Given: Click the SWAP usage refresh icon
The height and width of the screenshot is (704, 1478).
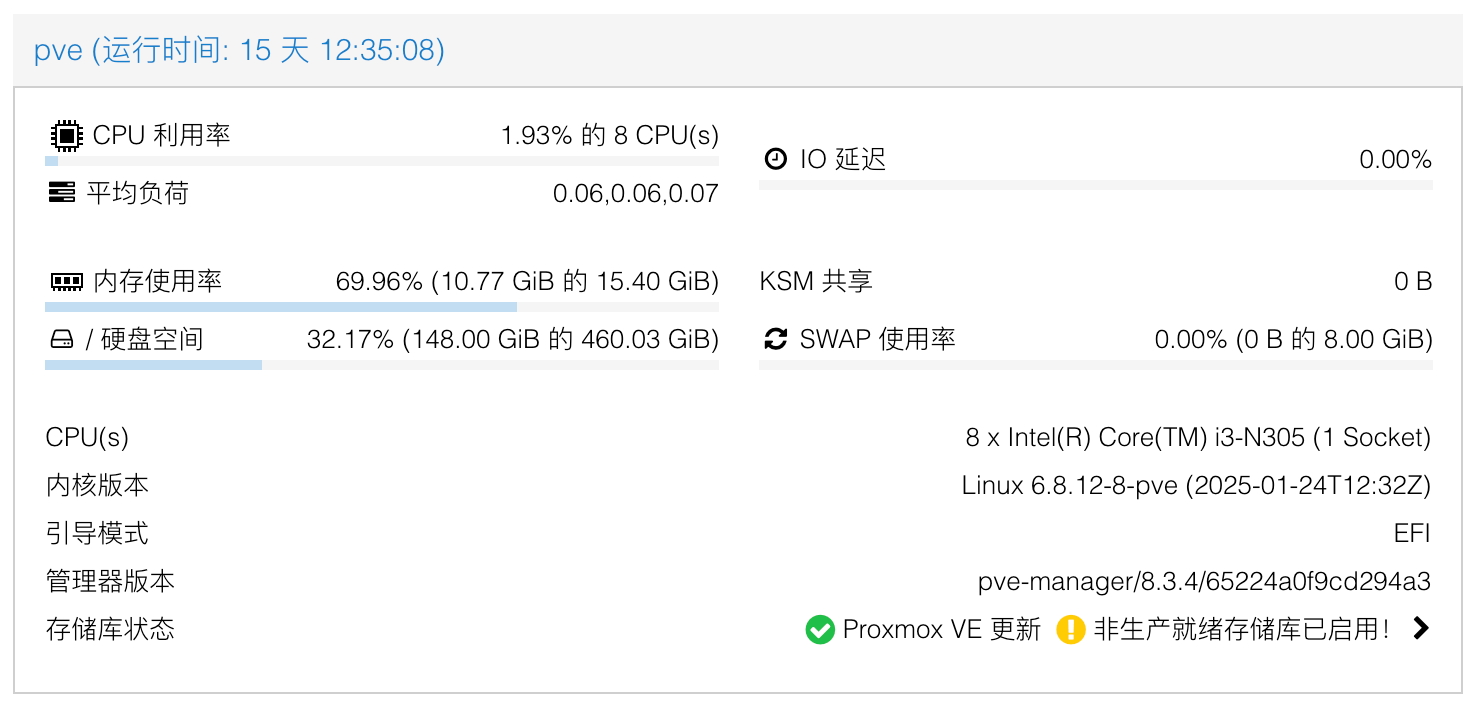Looking at the screenshot, I should click(x=775, y=339).
